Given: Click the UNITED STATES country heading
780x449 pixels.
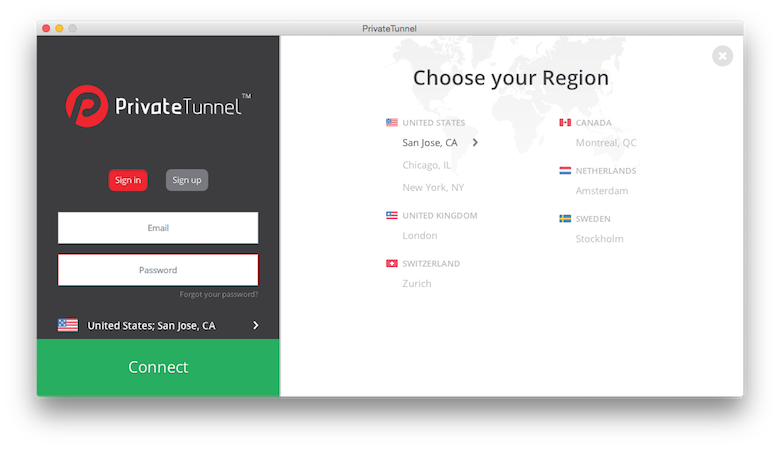Looking at the screenshot, I should click(434, 123).
